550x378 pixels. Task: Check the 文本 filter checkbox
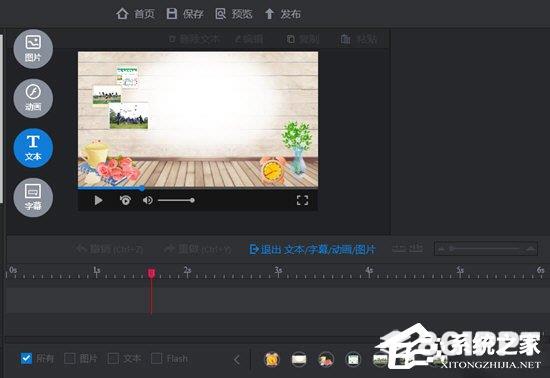[113, 358]
